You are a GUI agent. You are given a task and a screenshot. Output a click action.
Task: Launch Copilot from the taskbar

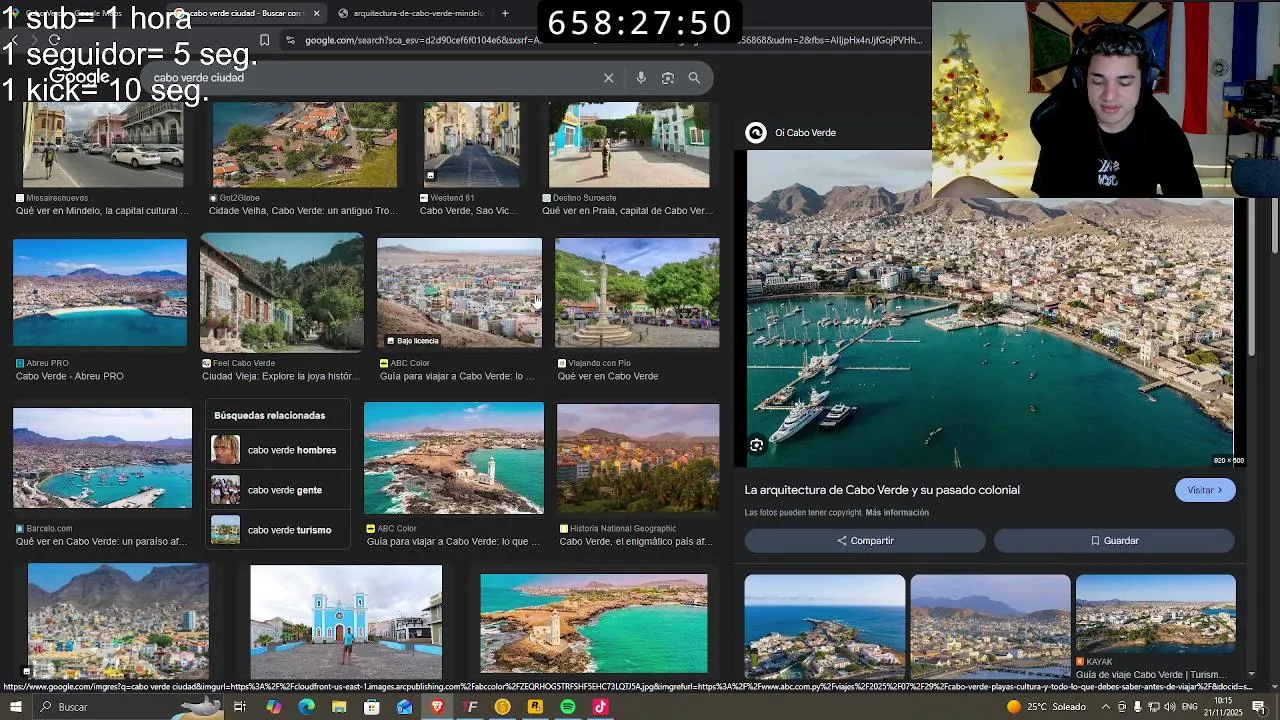coord(274,707)
